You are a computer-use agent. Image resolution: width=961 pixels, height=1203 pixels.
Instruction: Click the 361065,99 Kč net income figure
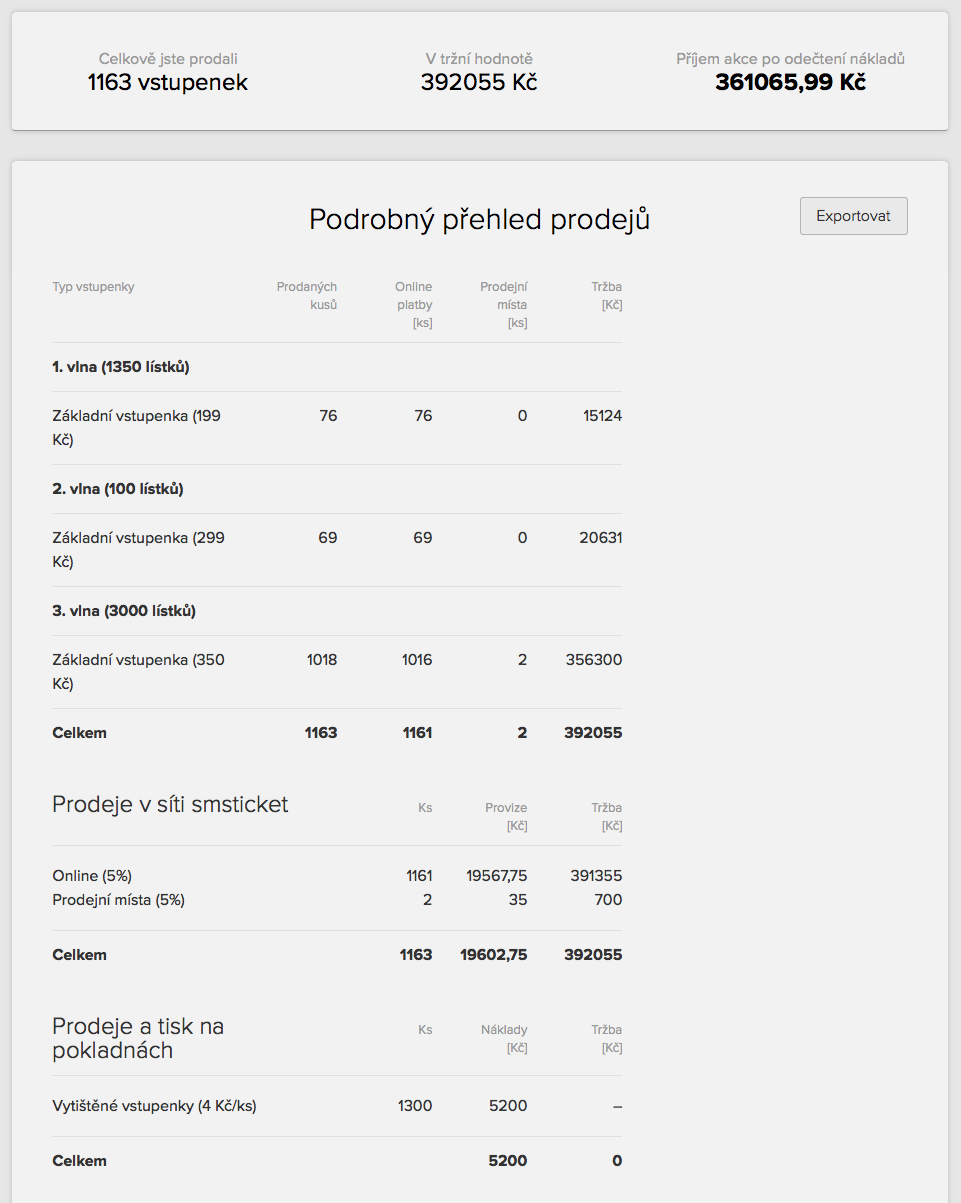[790, 82]
